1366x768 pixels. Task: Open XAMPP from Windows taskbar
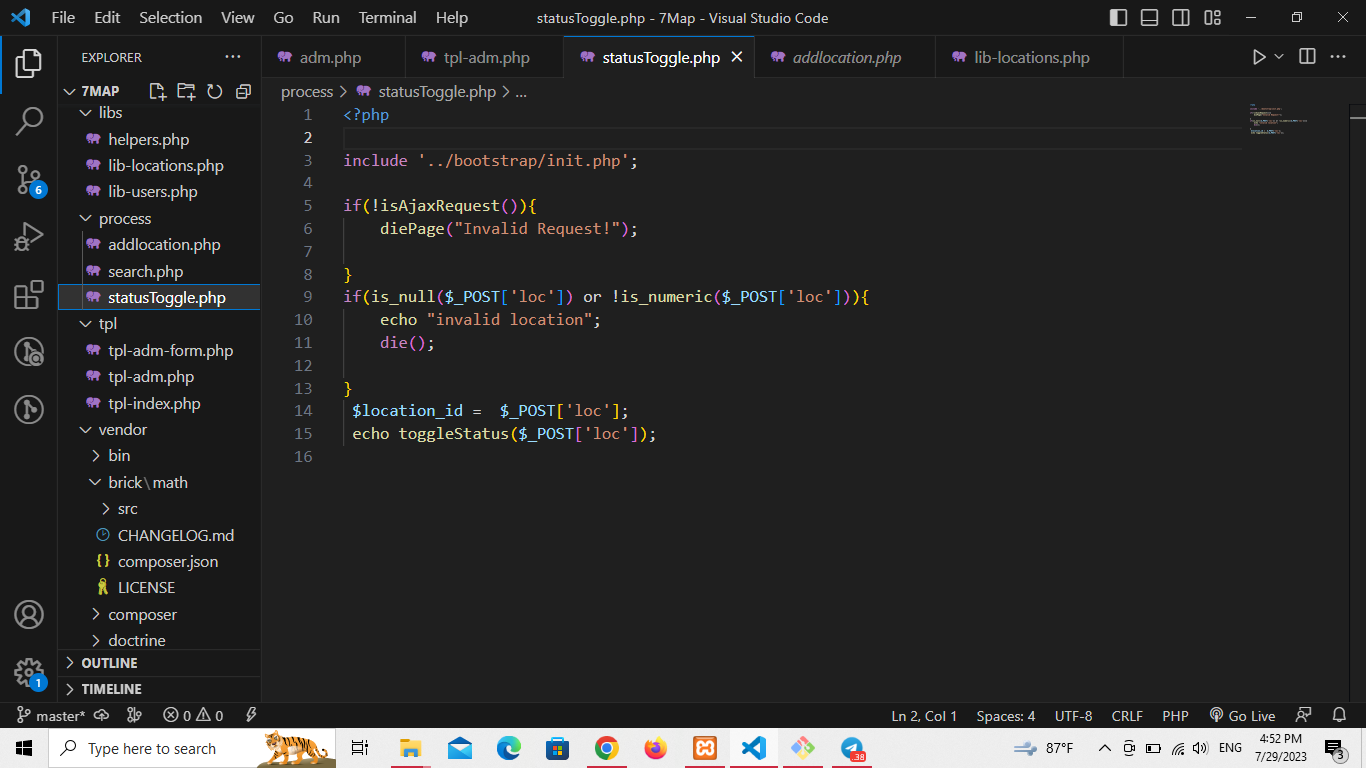[x=705, y=748]
